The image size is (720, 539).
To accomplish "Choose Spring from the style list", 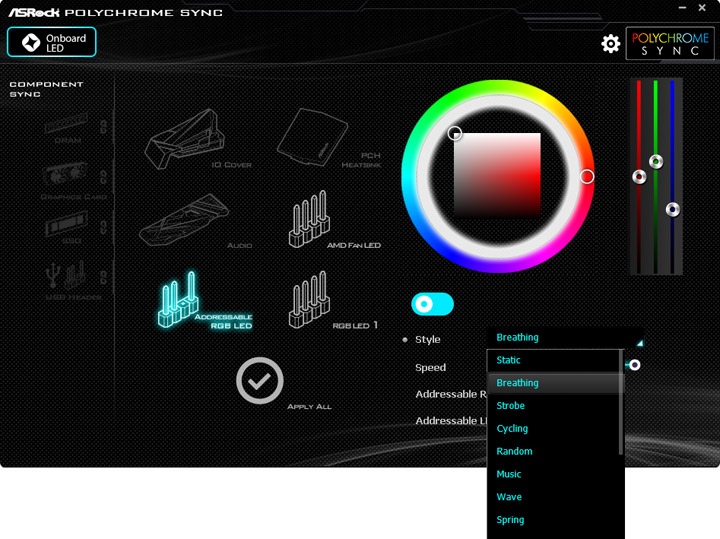I will 553,520.
